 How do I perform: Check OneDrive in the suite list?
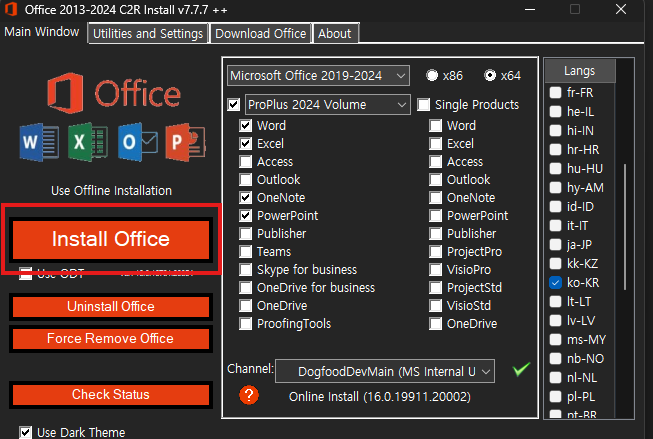[246, 306]
